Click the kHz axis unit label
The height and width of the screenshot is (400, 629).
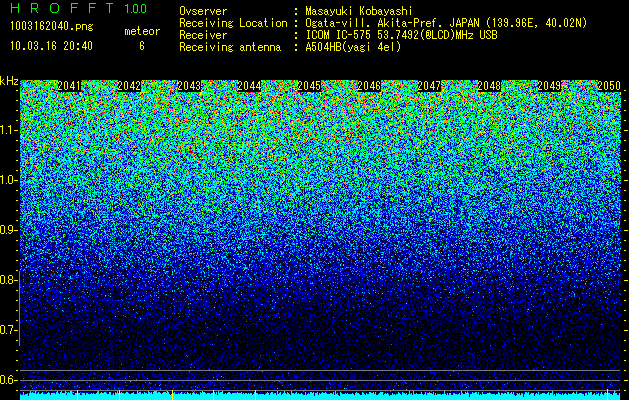(x=9, y=81)
